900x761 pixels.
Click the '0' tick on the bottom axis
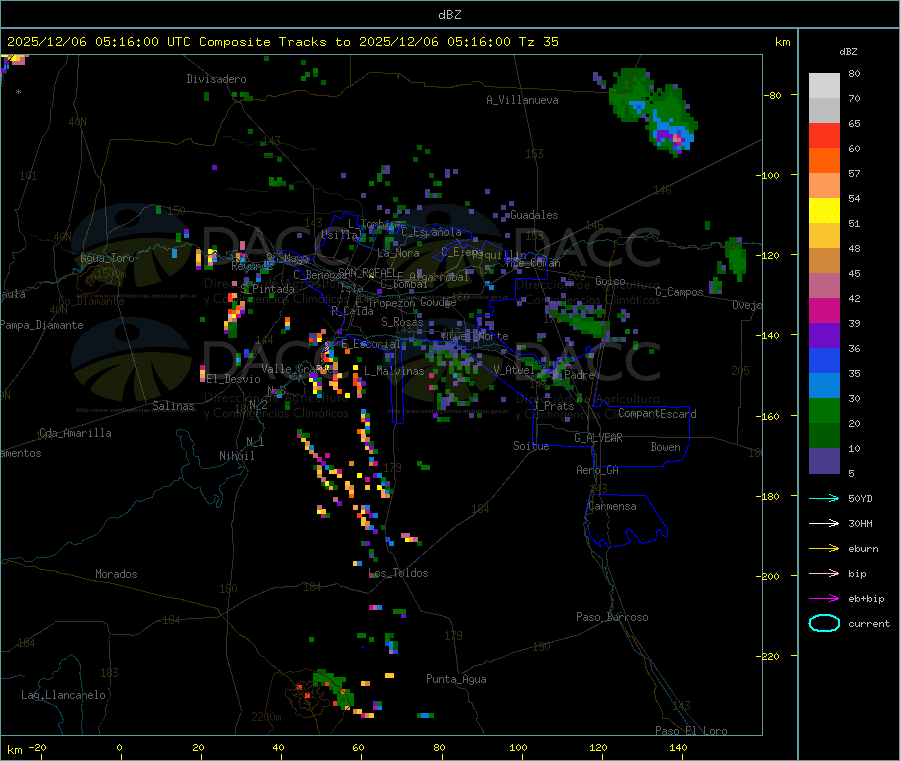click(119, 747)
